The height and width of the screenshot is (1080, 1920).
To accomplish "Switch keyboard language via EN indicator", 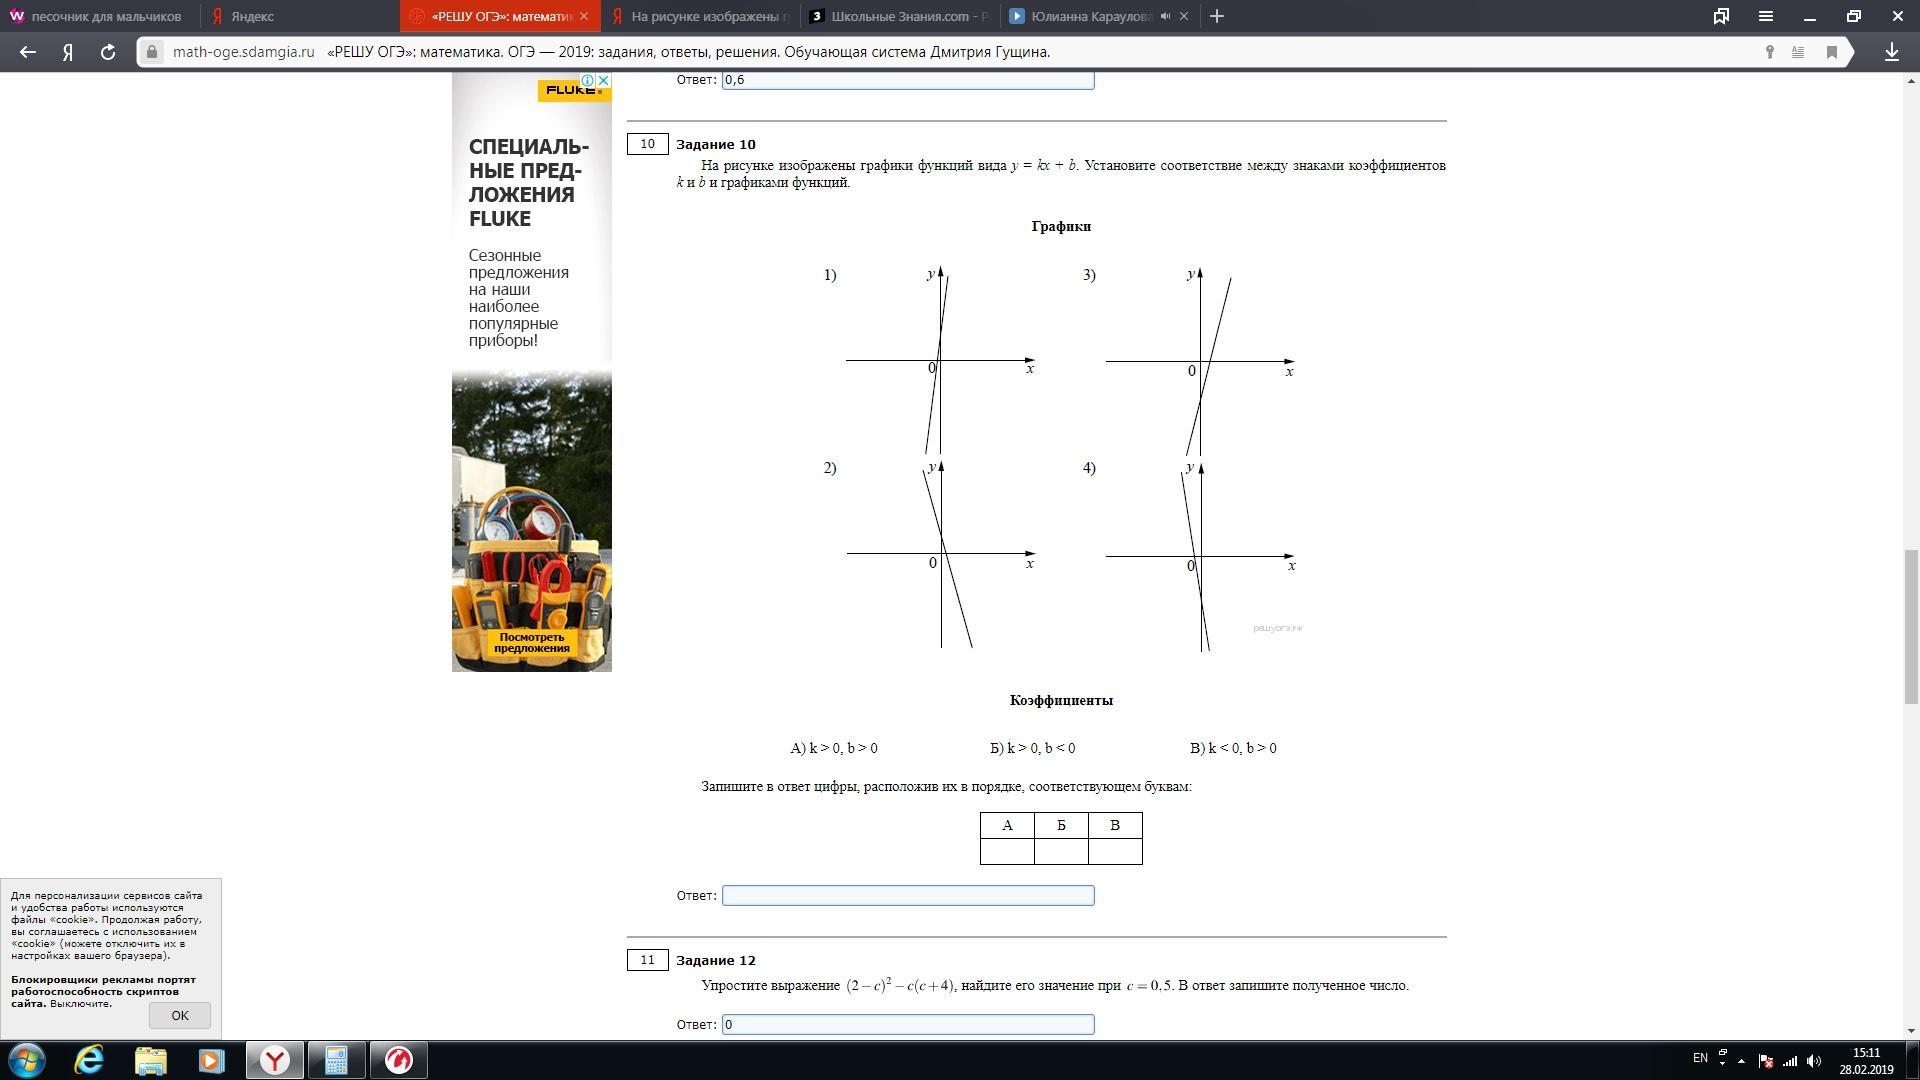I will point(1700,1057).
